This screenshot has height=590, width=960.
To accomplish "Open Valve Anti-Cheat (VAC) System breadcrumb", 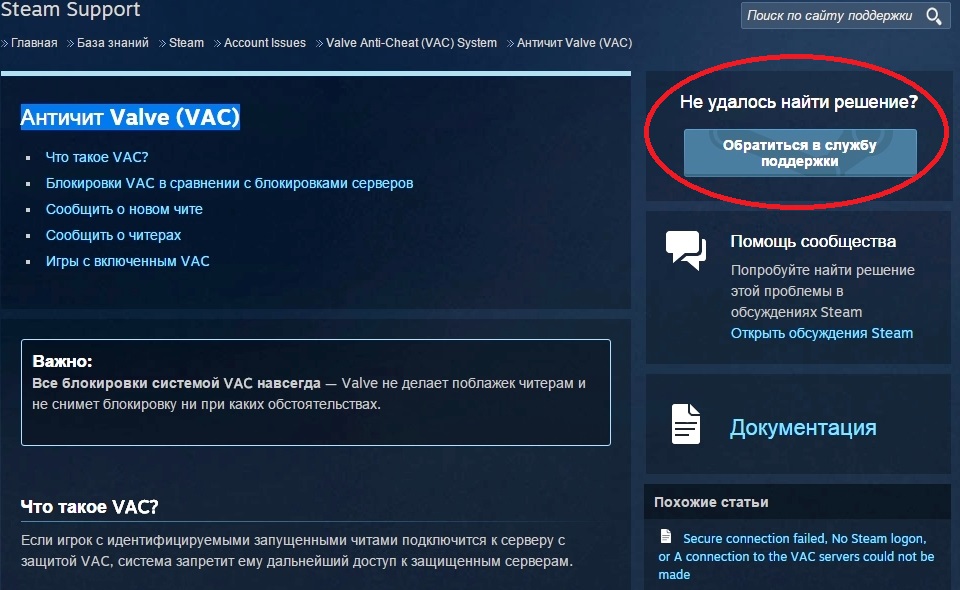I will pos(411,43).
